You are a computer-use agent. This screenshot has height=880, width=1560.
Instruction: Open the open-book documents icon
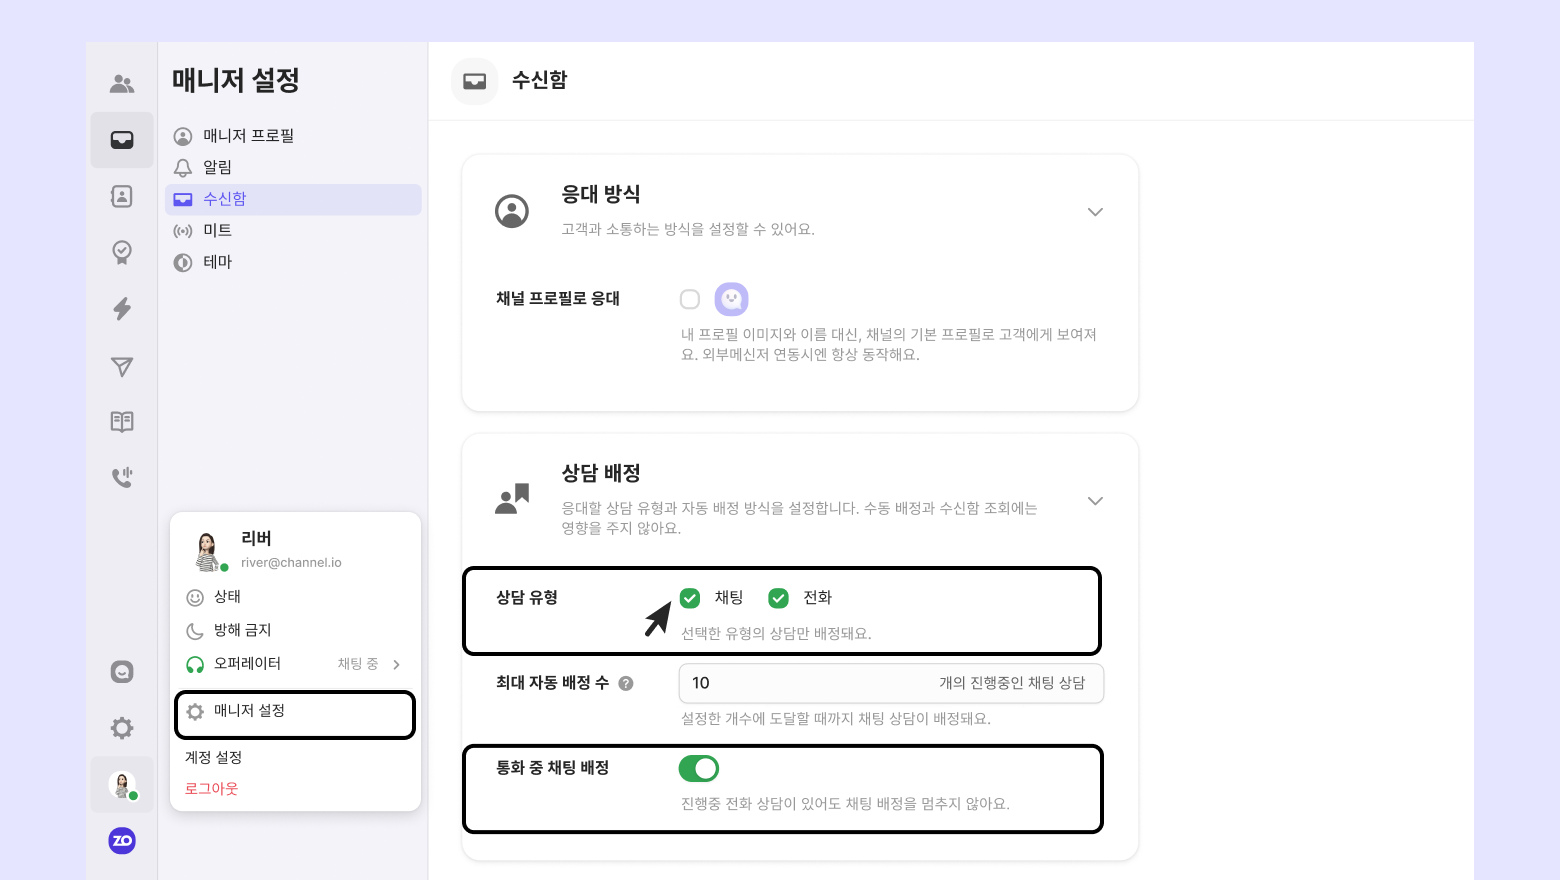pos(122,422)
